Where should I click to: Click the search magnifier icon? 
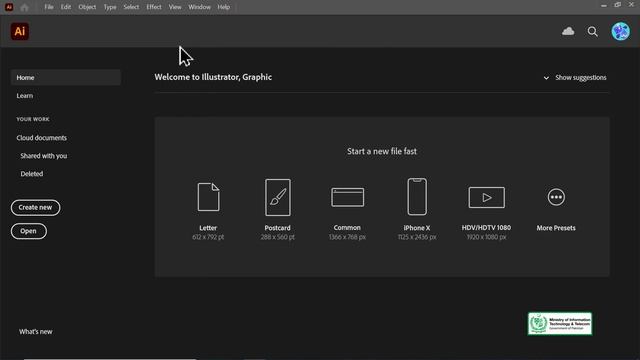tap(593, 31)
